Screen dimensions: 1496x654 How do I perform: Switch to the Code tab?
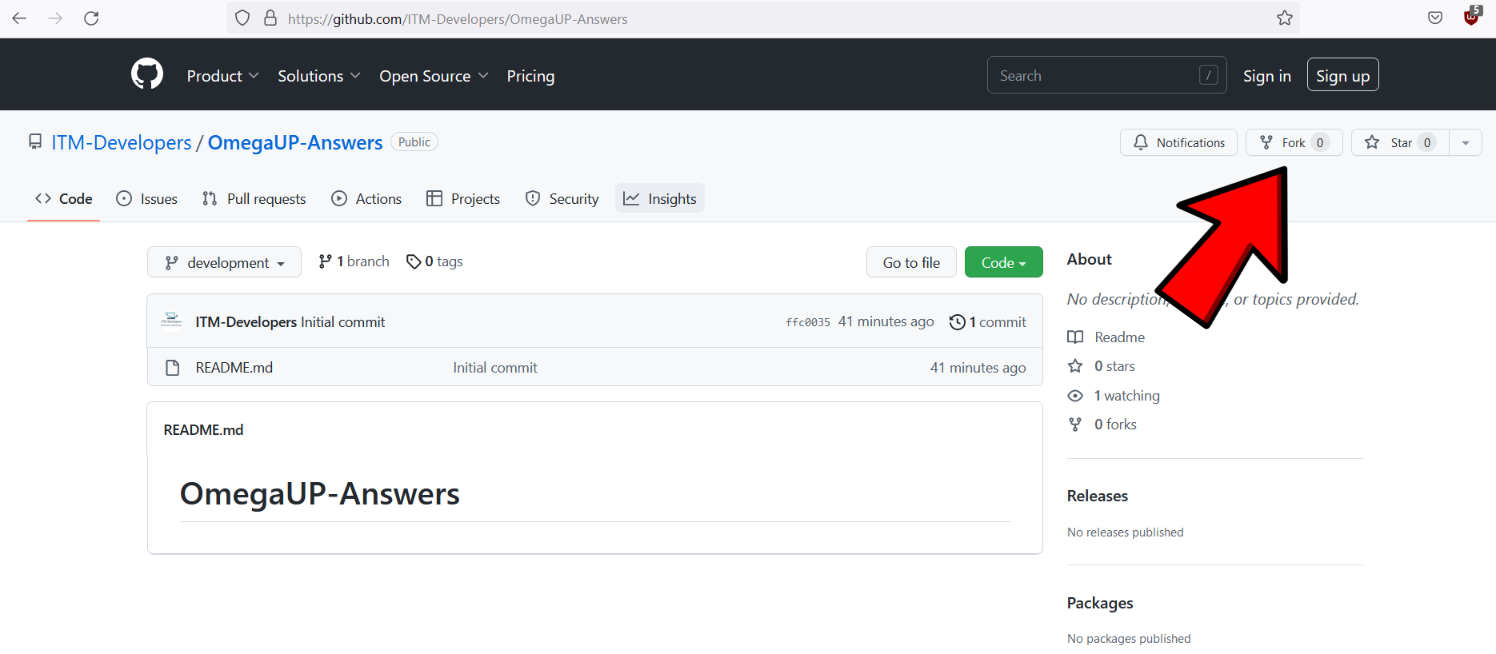pos(63,199)
